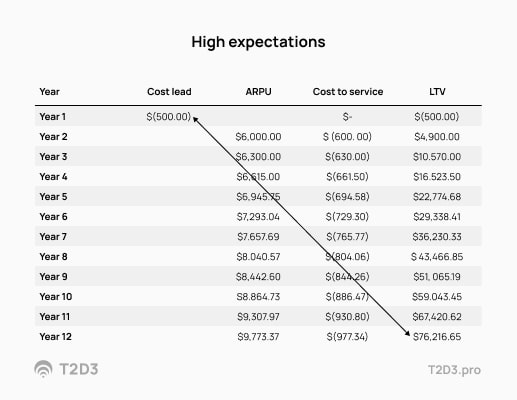Select the Year 6 row label
This screenshot has width=517, height=400.
53,217
